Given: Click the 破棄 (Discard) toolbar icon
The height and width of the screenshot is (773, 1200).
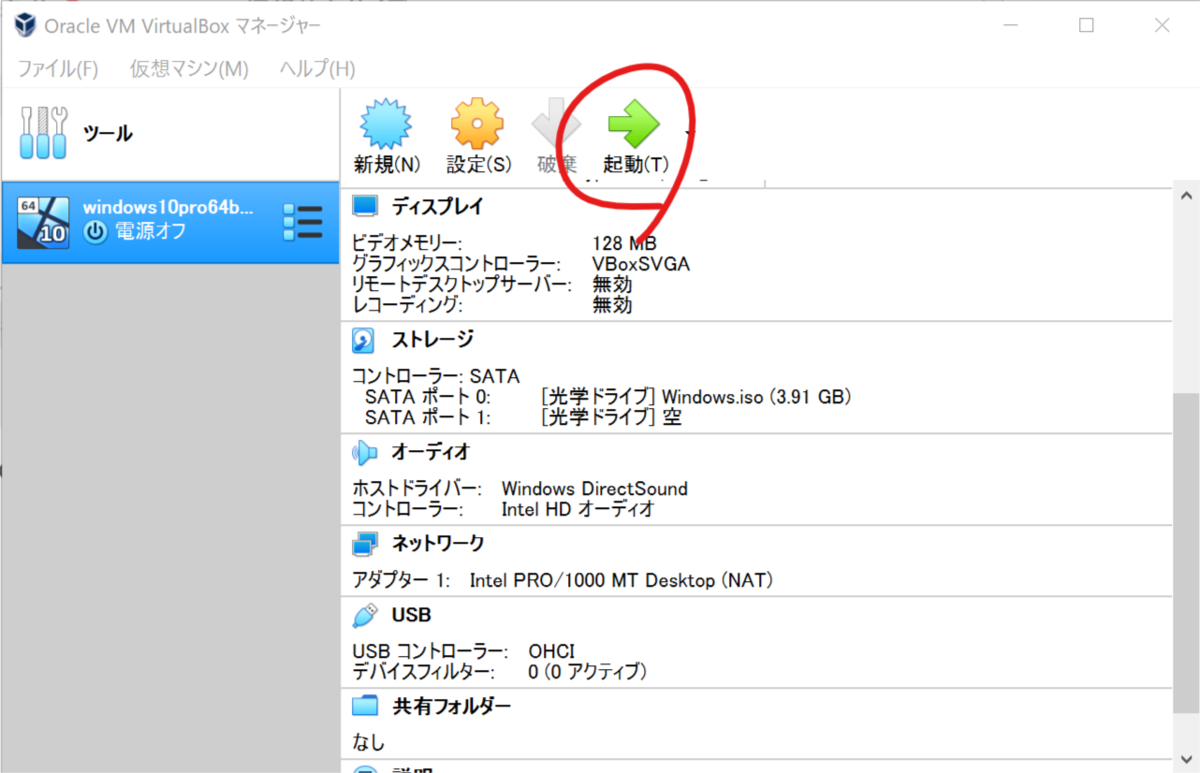Looking at the screenshot, I should (555, 125).
